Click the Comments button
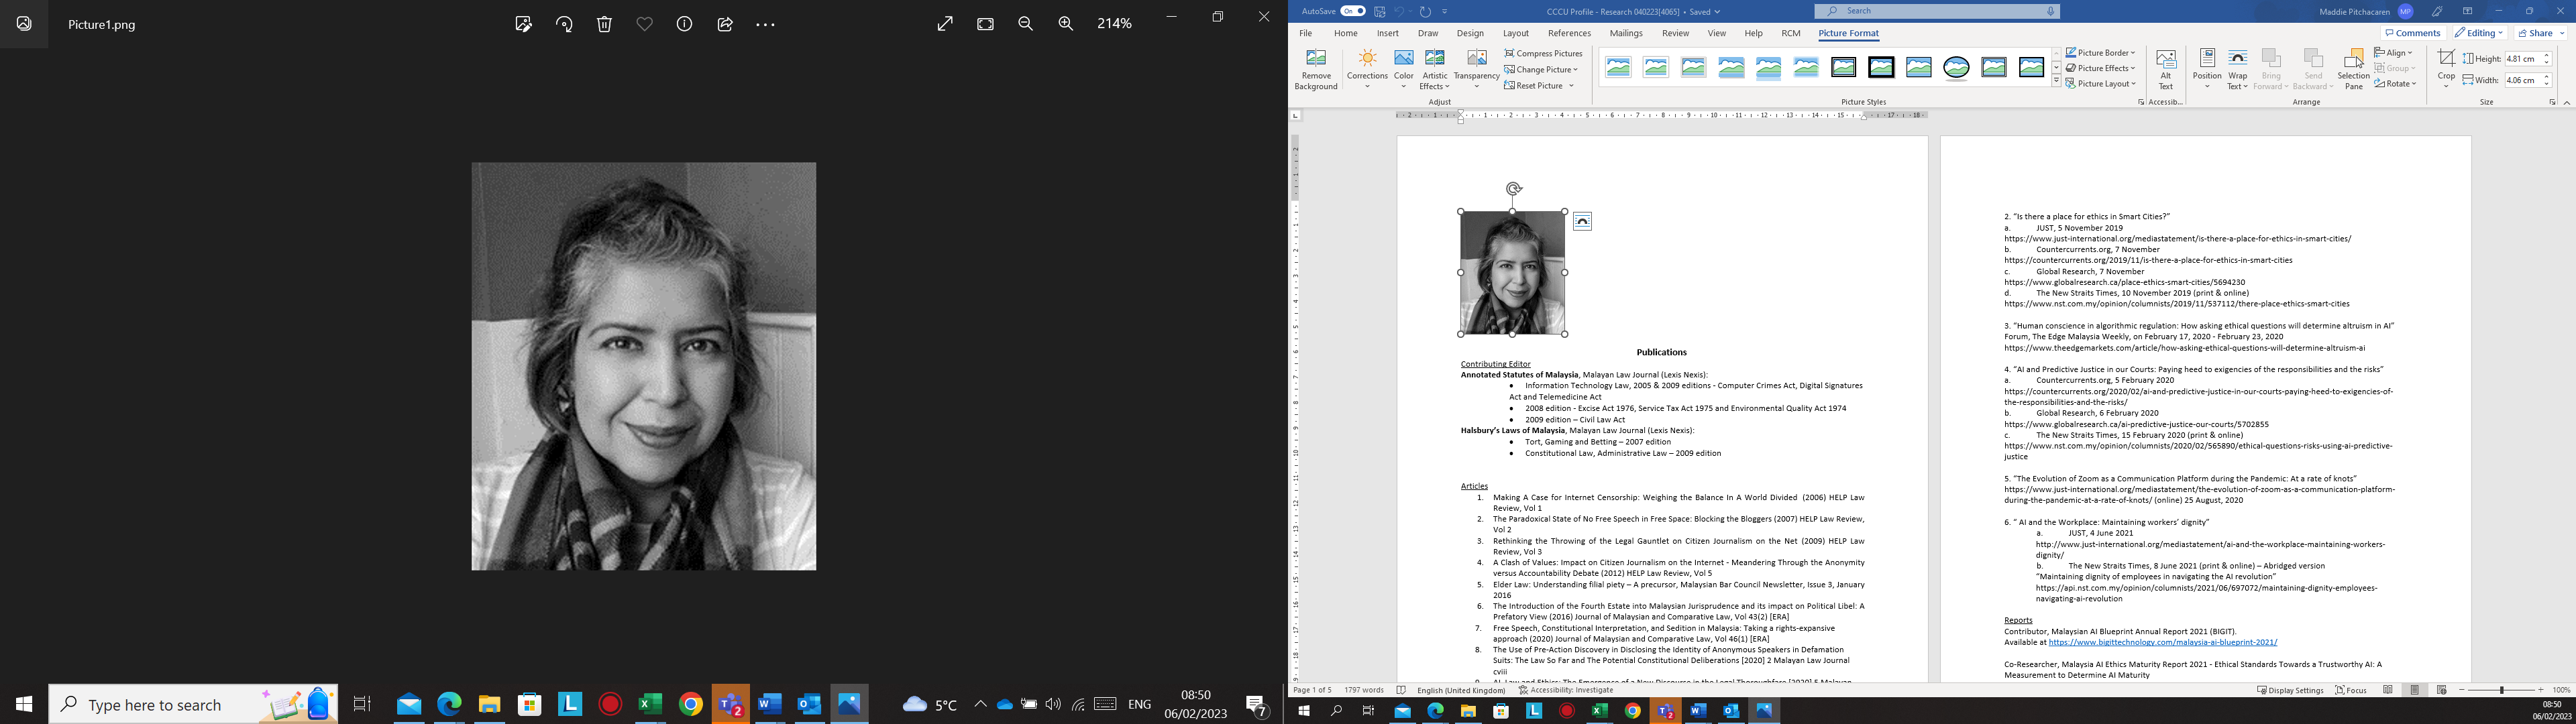Image resolution: width=2576 pixels, height=724 pixels. pos(2413,33)
